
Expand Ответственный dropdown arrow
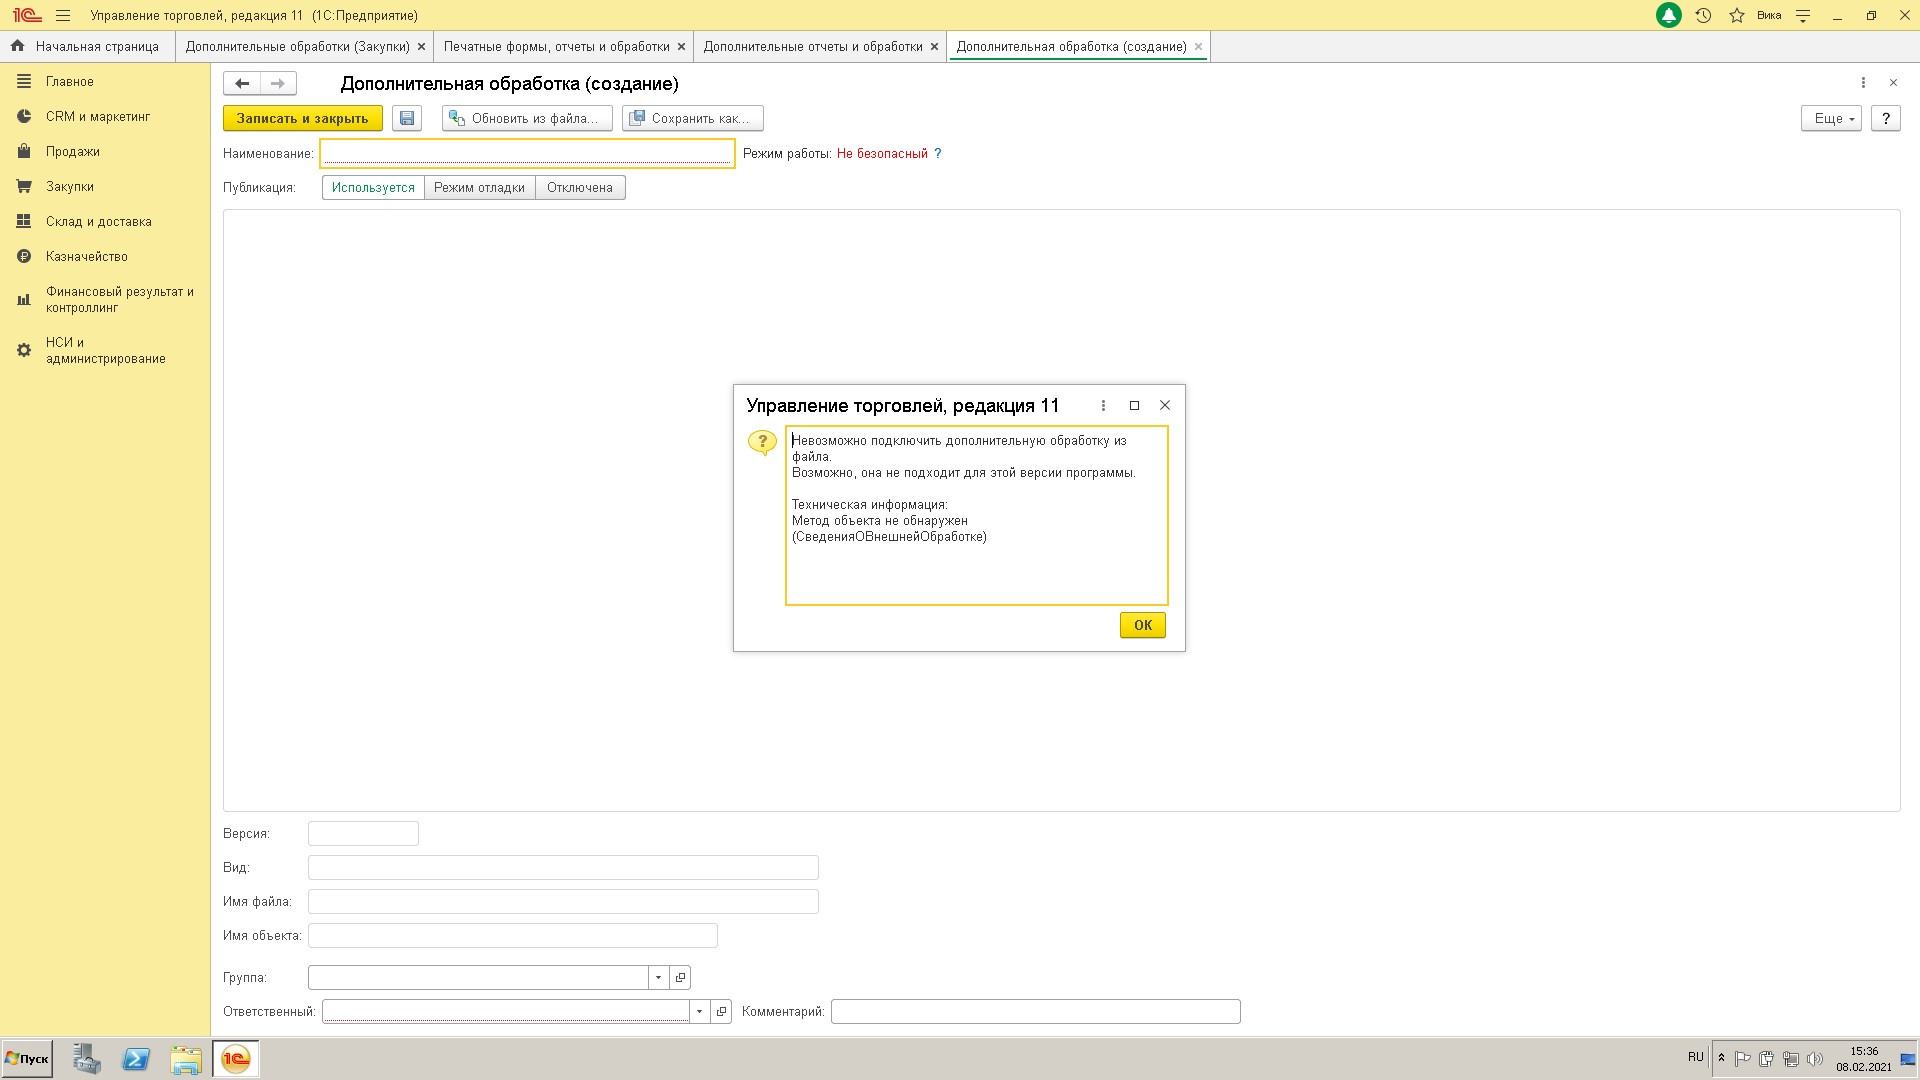click(699, 1011)
